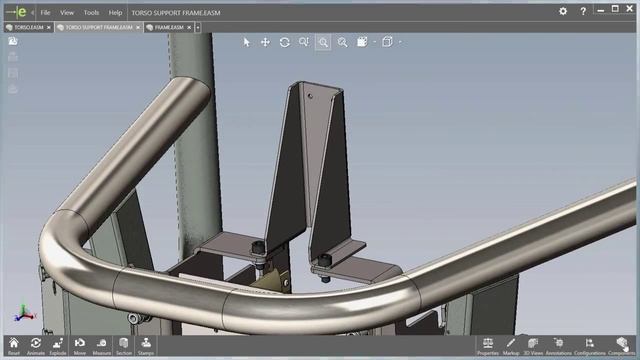640x360 pixels.
Task: Click the open file icon in left sidebar
Action: pos(13,41)
